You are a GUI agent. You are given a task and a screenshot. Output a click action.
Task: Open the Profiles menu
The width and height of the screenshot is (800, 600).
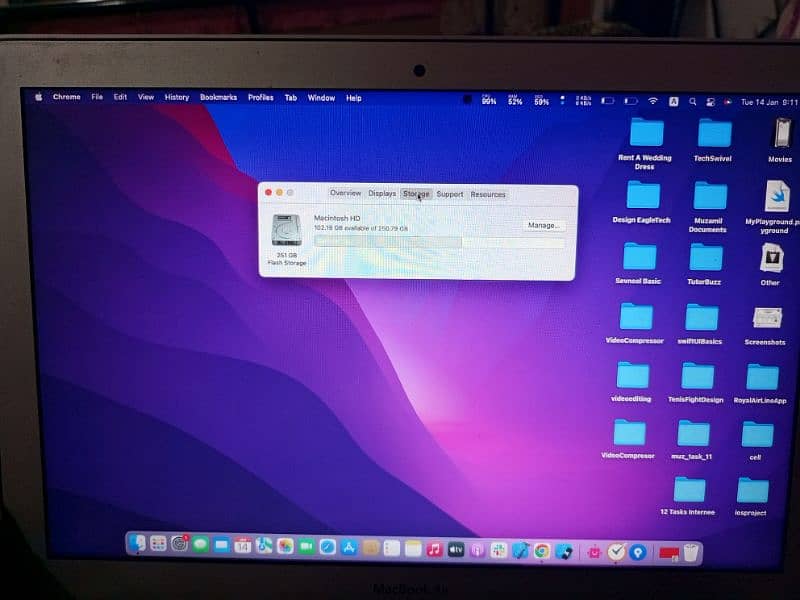pyautogui.click(x=261, y=98)
